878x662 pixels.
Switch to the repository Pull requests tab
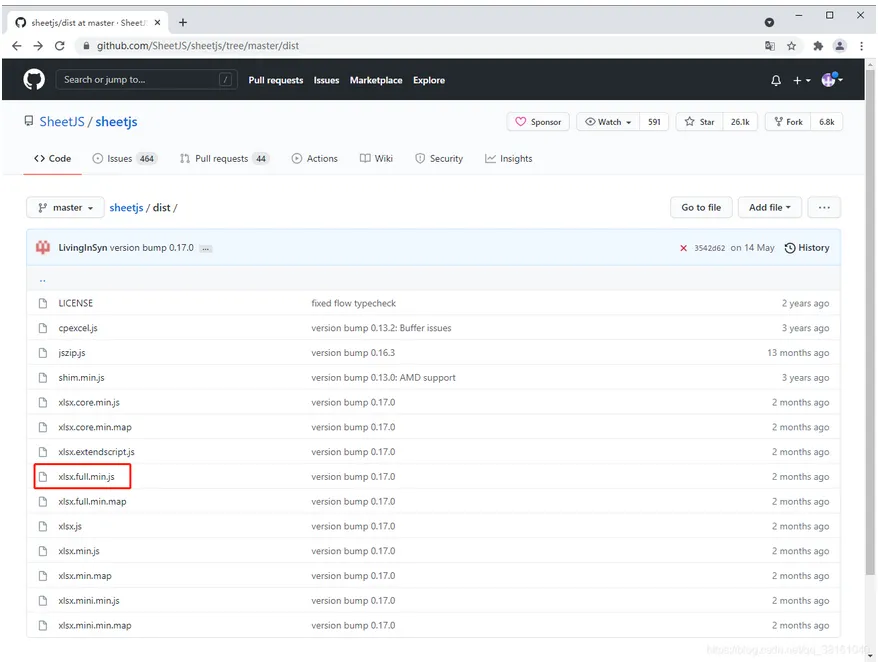coord(225,158)
